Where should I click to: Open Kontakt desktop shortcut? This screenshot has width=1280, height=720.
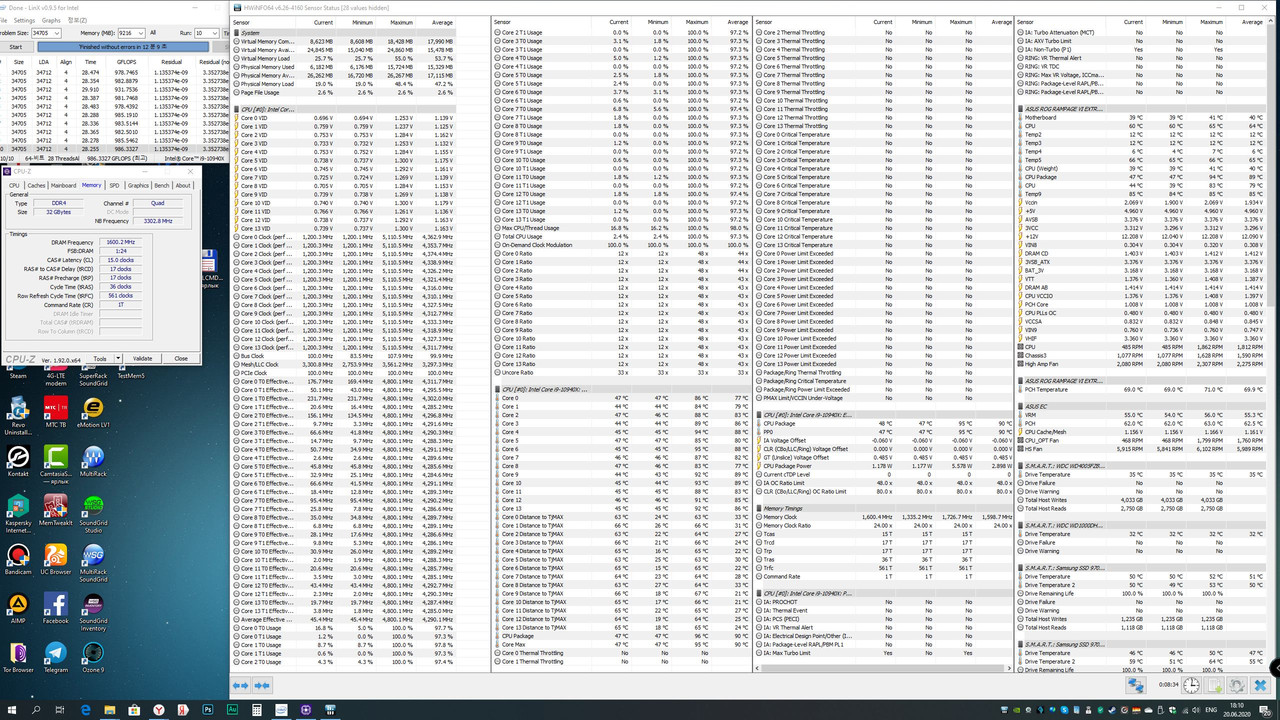pos(18,462)
